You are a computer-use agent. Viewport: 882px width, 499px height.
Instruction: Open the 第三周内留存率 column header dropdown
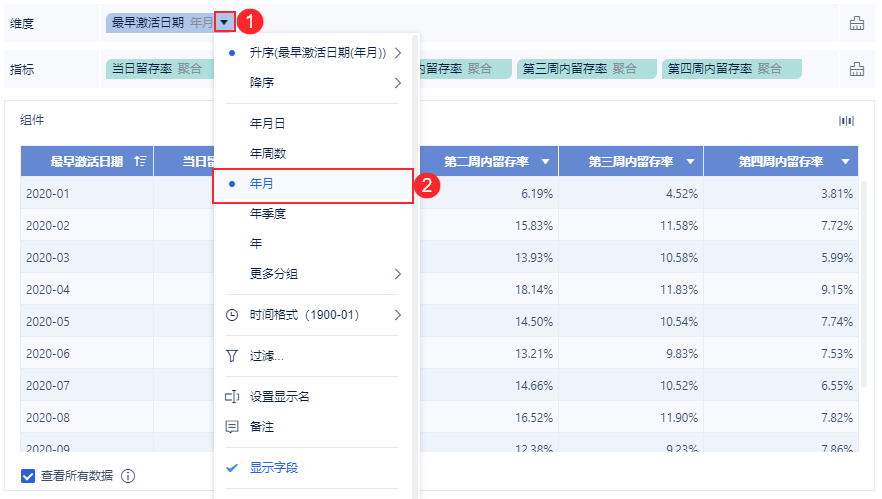click(x=691, y=162)
